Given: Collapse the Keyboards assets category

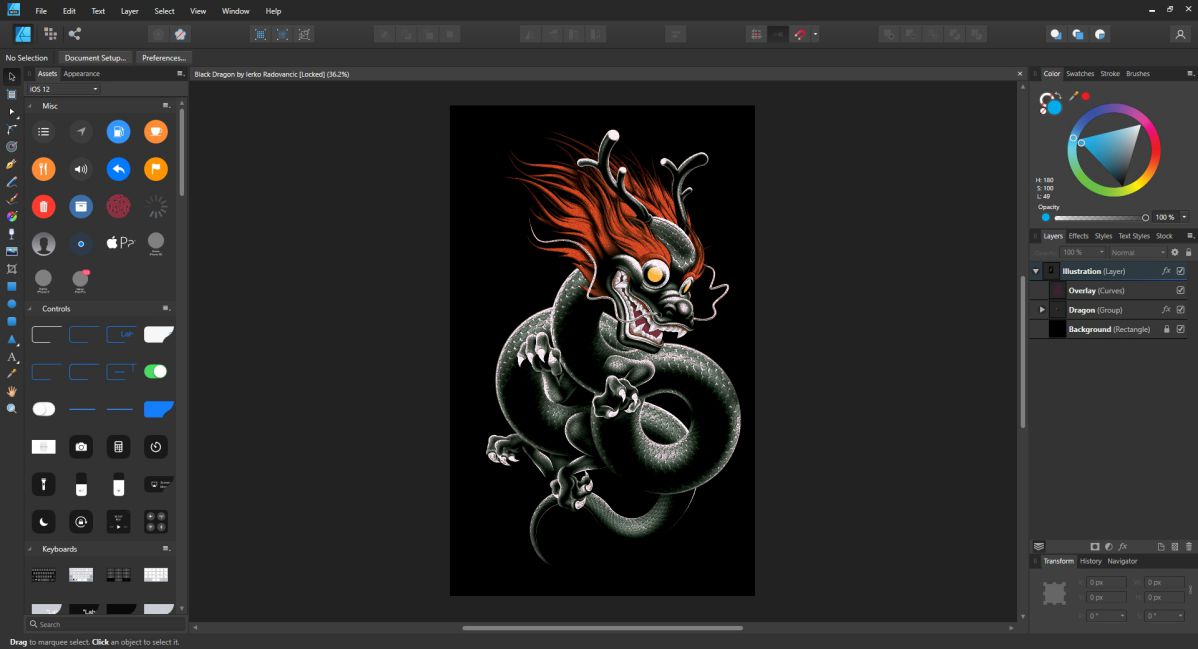Looking at the screenshot, I should click(30, 549).
